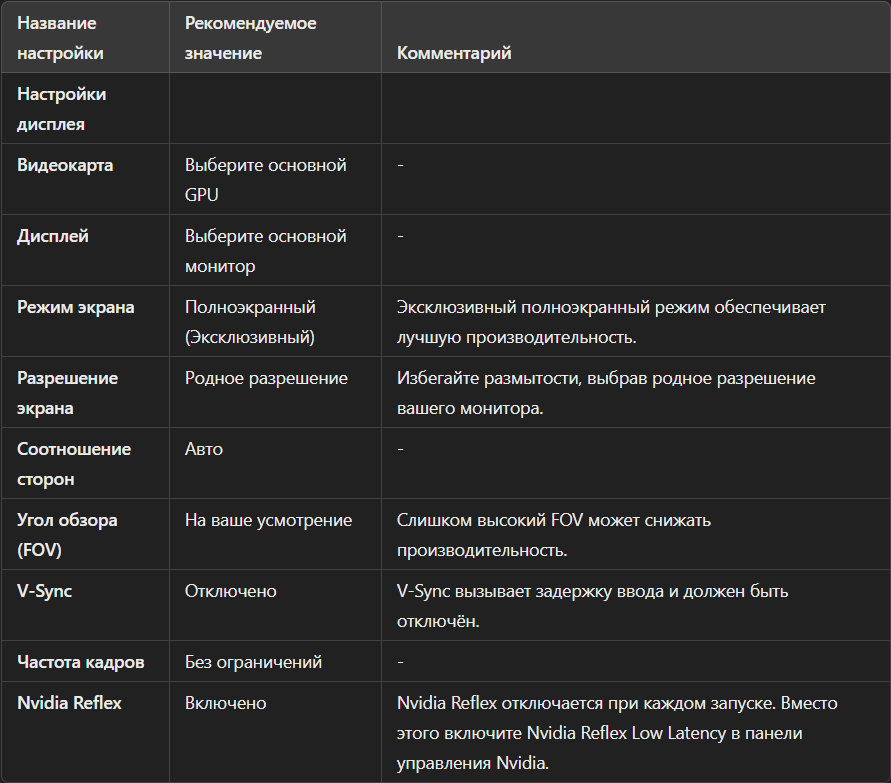891x783 pixels.
Task: Click the "Дисплей" setting name
Action: click(x=53, y=236)
